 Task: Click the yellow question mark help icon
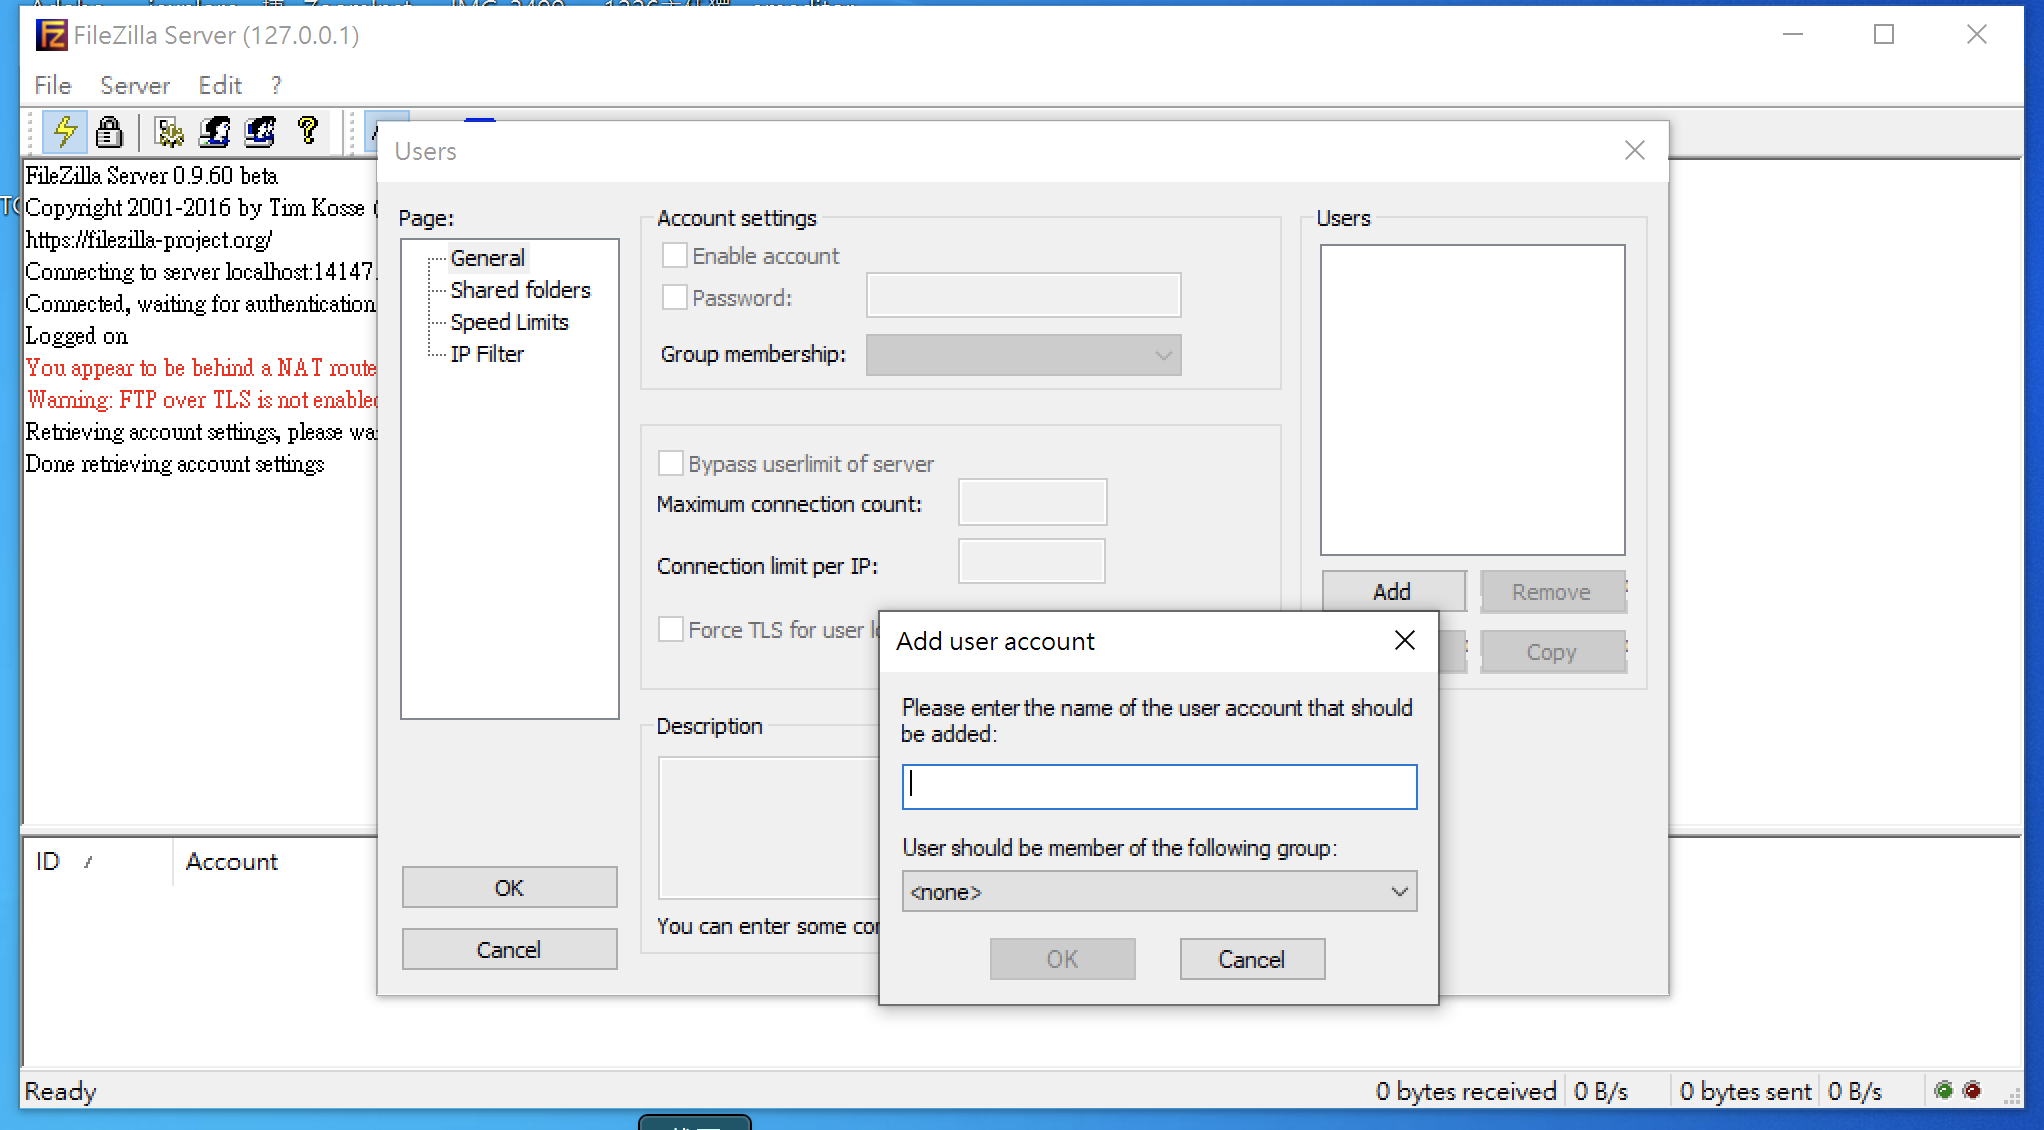click(308, 130)
